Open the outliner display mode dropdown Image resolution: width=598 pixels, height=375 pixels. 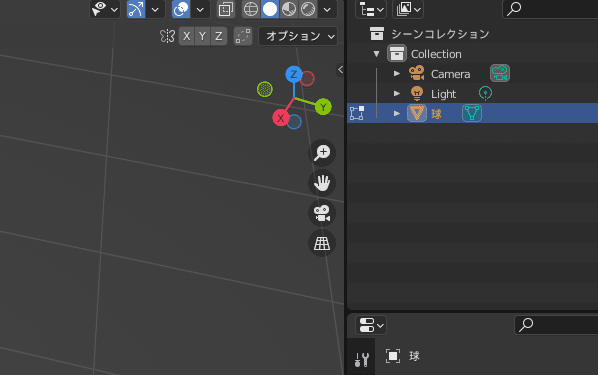click(408, 9)
